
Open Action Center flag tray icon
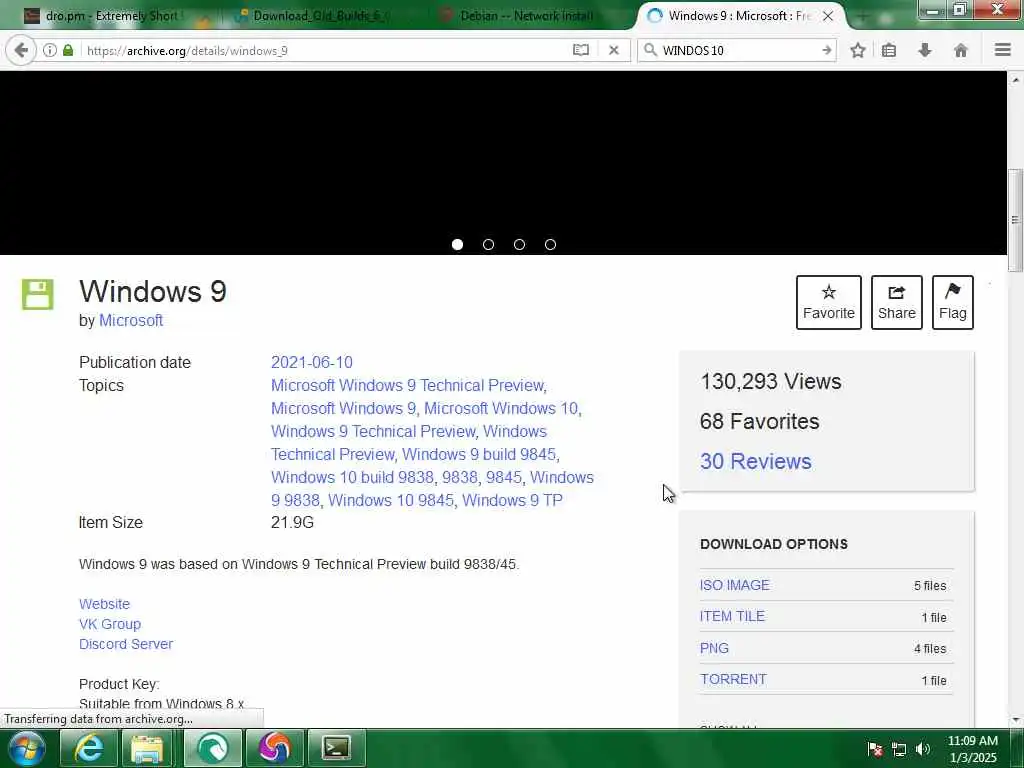875,749
